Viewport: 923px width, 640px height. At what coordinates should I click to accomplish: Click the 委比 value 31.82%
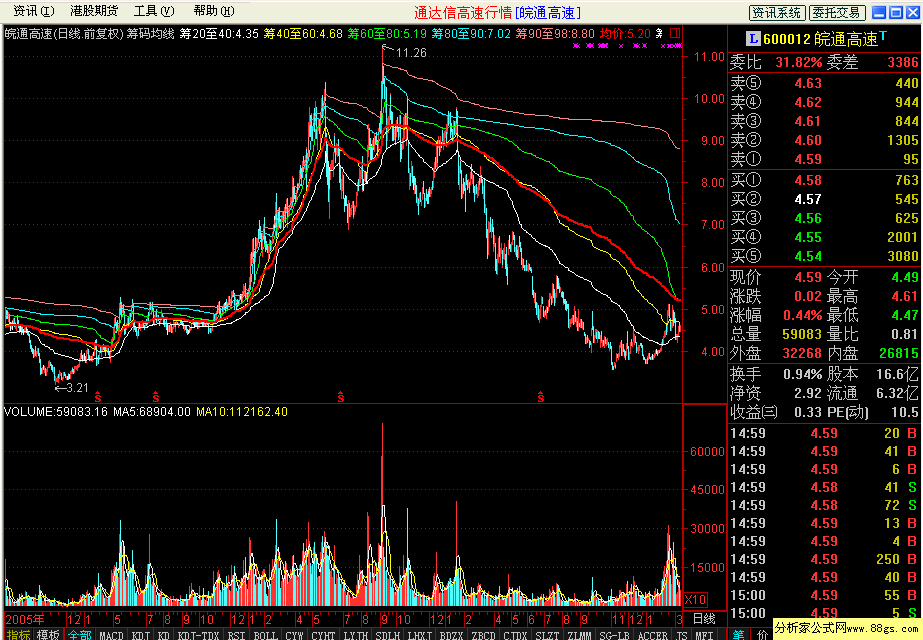tap(799, 62)
